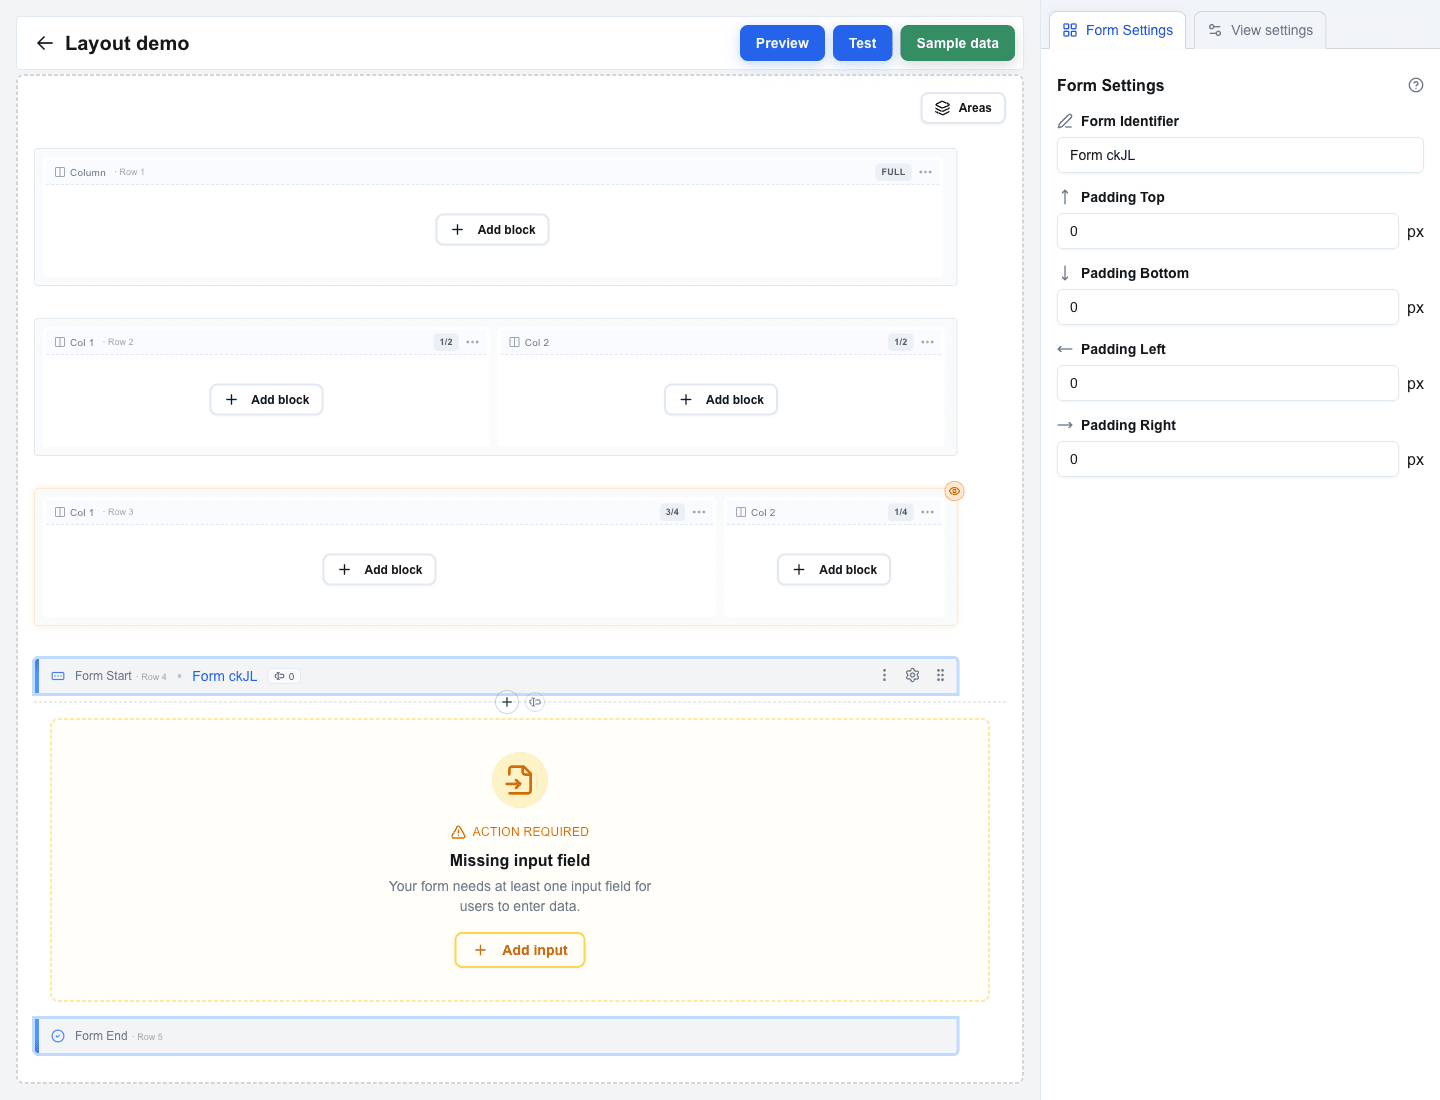Open Sample data
1440x1100 pixels.
coord(957,43)
